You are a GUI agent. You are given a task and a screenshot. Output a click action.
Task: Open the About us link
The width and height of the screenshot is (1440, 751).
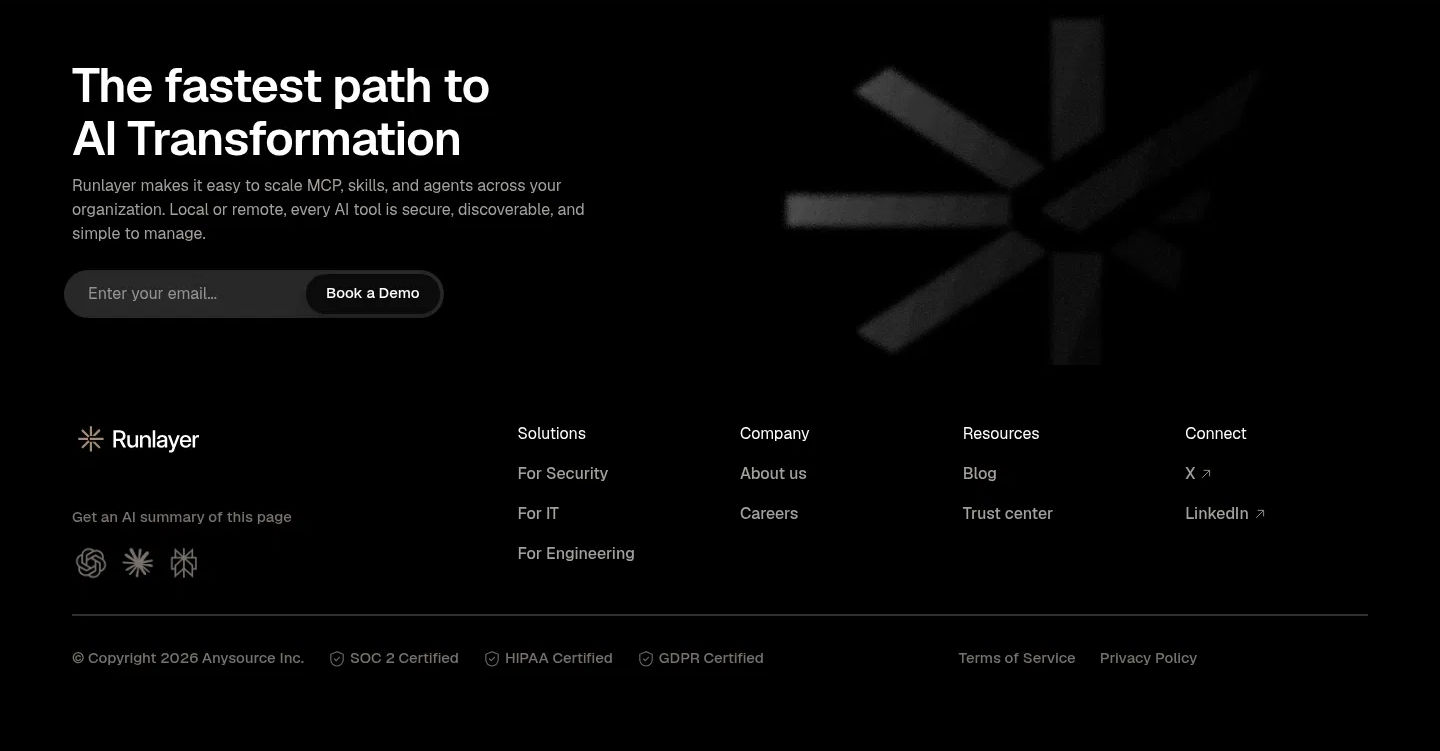tap(773, 473)
